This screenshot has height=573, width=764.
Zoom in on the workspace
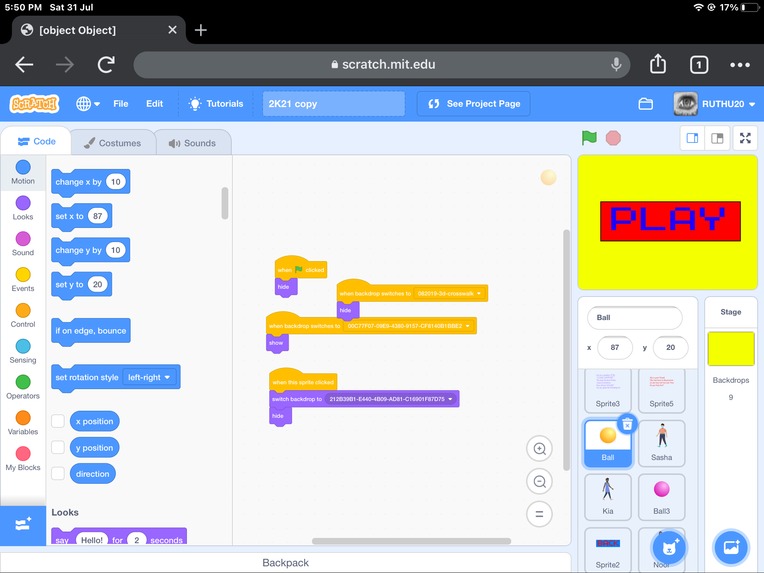tap(539, 449)
